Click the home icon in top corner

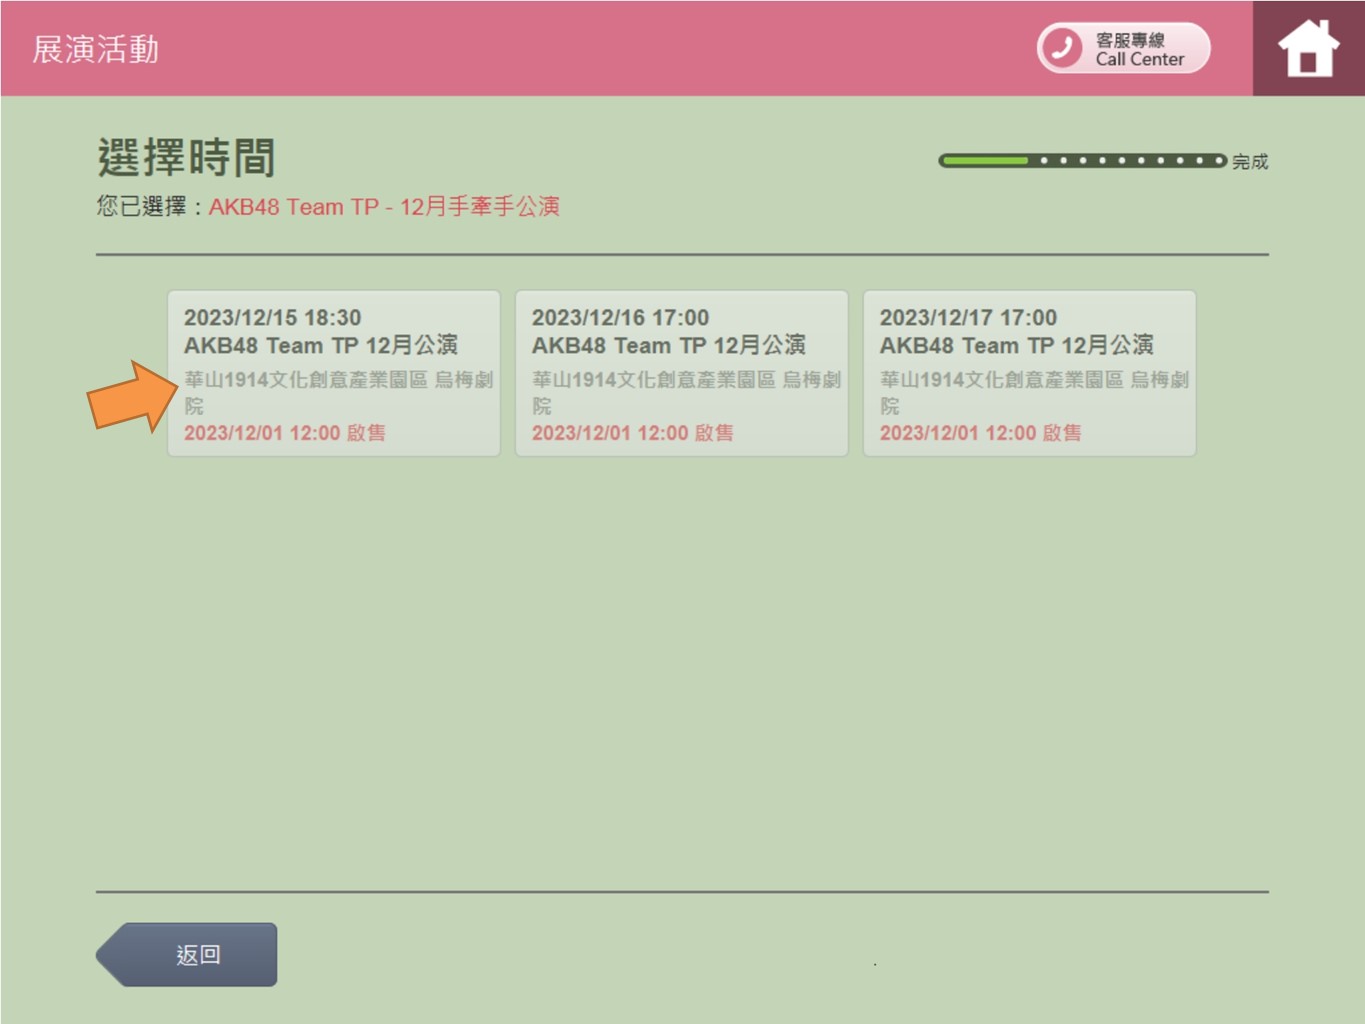(x=1308, y=48)
